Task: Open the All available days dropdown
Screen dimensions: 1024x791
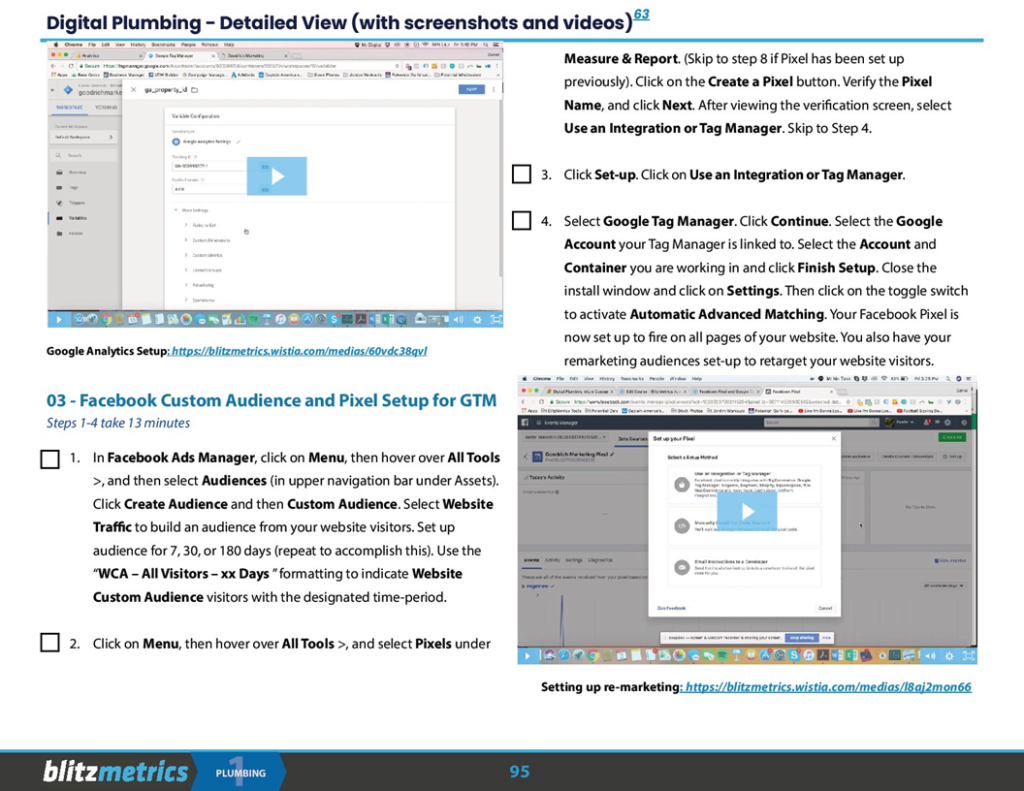Action: click(943, 585)
